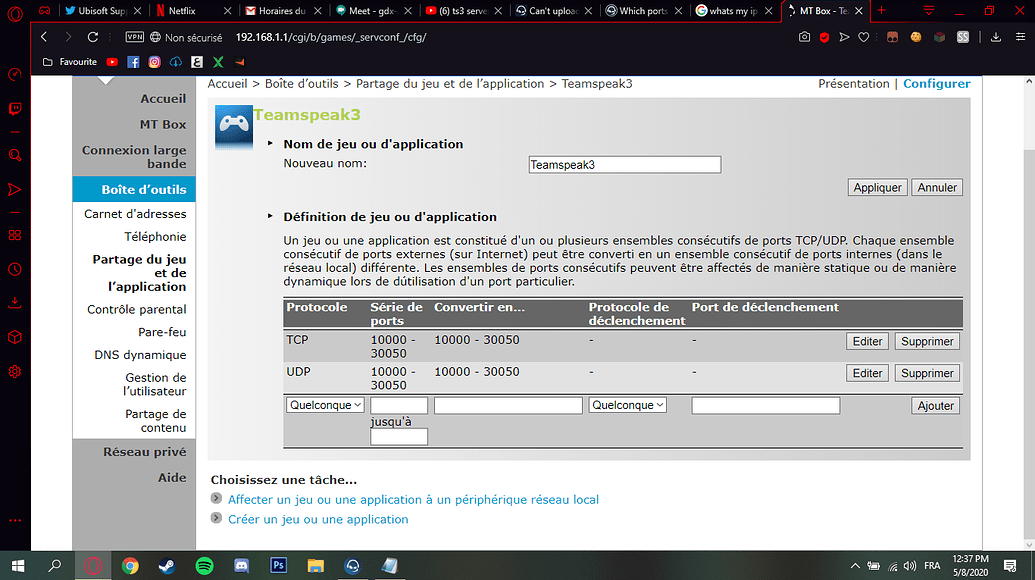Open Instagram bookmark icon
Image resolution: width=1035 pixels, height=580 pixels.
click(154, 62)
